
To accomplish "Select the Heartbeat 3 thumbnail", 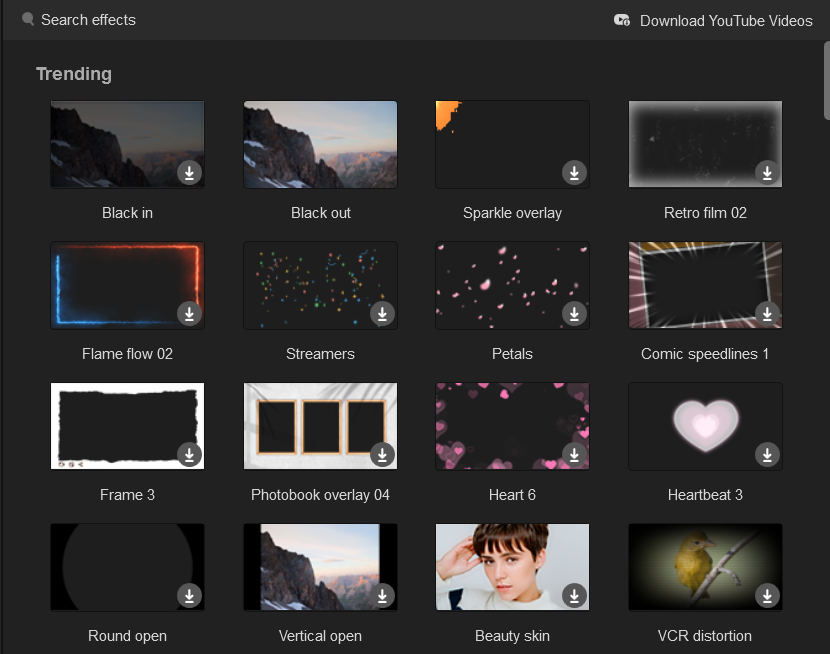I will tap(705, 426).
